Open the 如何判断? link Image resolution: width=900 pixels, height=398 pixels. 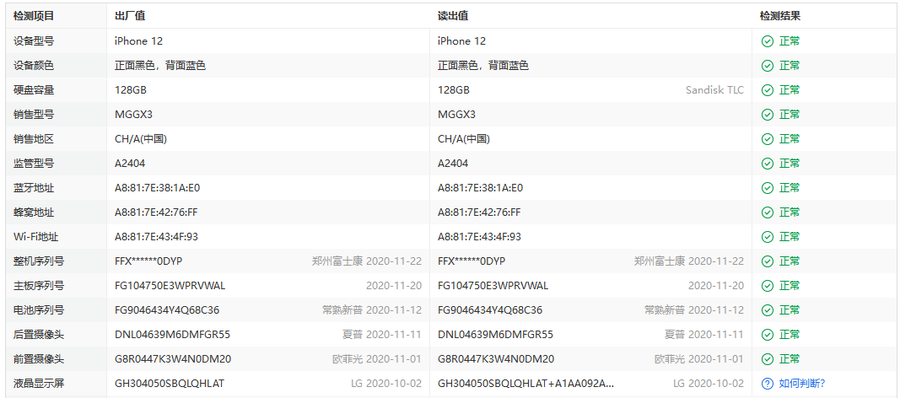pyautogui.click(x=802, y=383)
